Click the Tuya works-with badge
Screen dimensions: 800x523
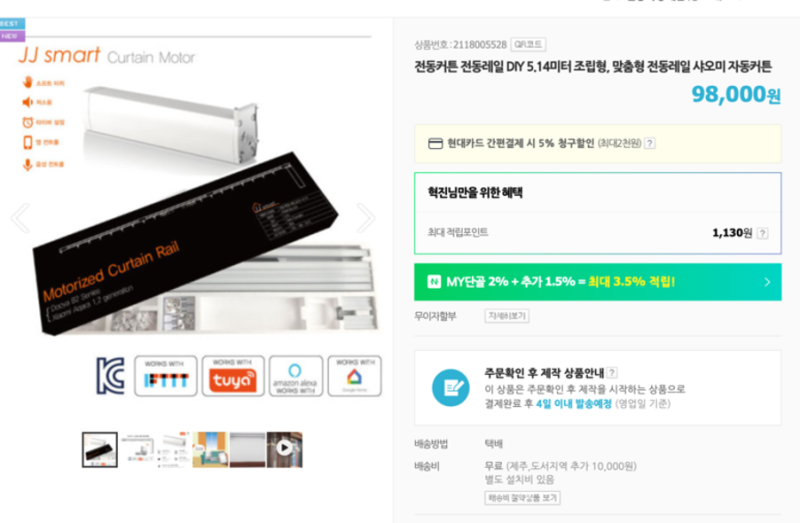(233, 376)
